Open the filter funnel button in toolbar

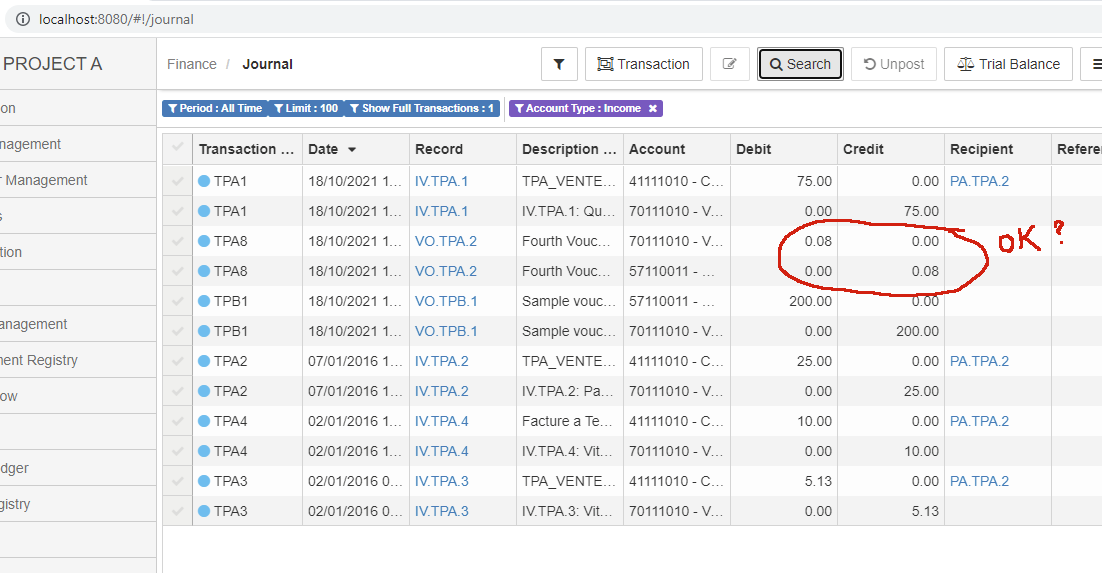(x=559, y=64)
